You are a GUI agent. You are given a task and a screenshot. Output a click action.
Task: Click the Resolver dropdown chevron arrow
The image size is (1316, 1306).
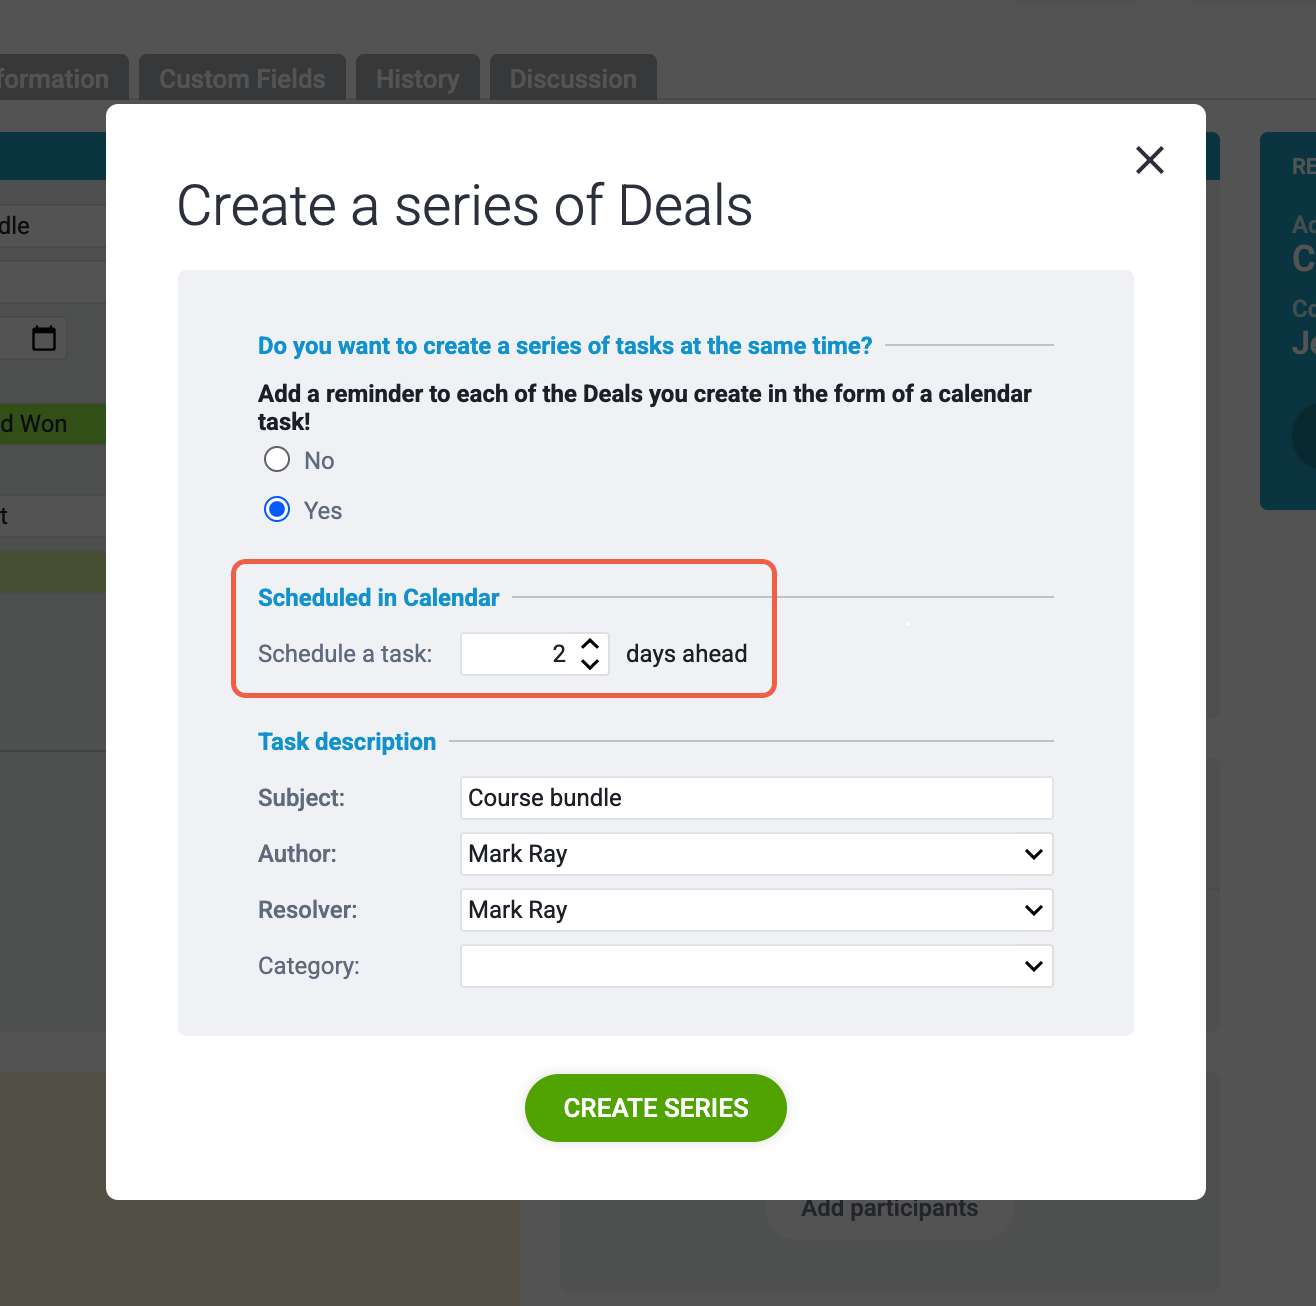pyautogui.click(x=1034, y=910)
